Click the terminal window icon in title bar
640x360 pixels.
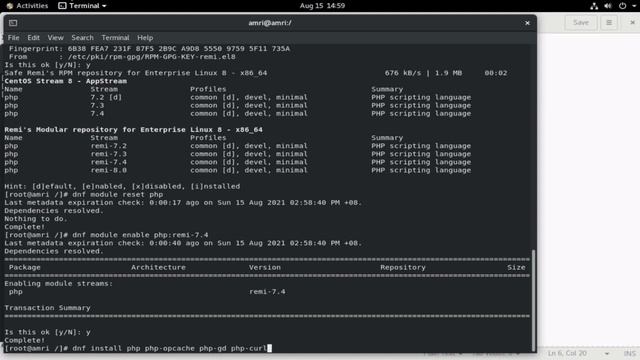(13, 23)
